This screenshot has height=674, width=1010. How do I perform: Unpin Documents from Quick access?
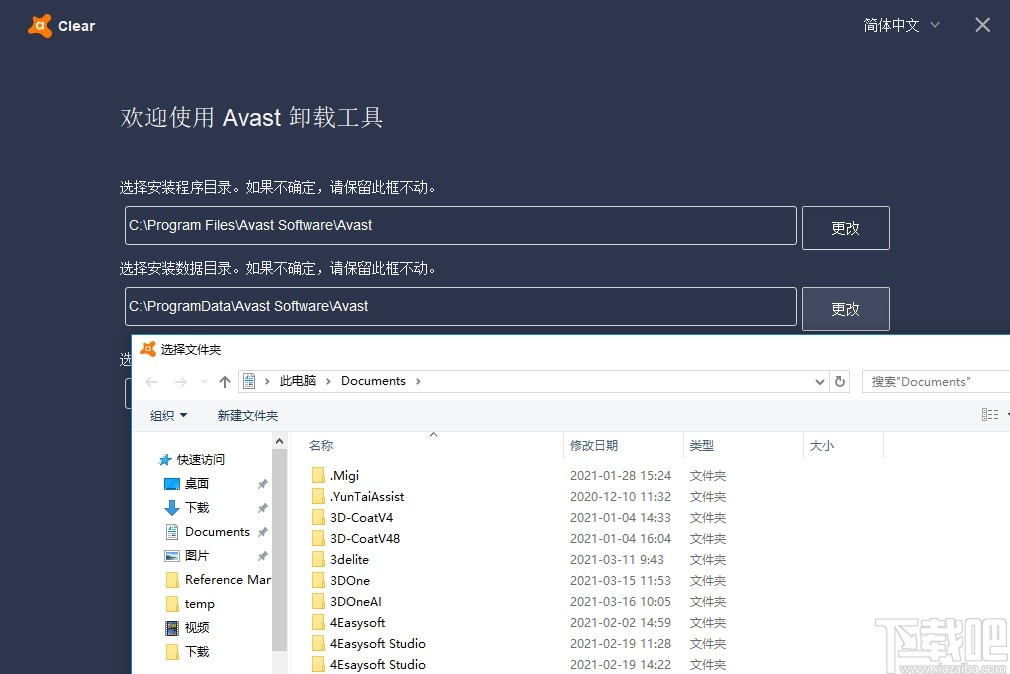[x=262, y=531]
